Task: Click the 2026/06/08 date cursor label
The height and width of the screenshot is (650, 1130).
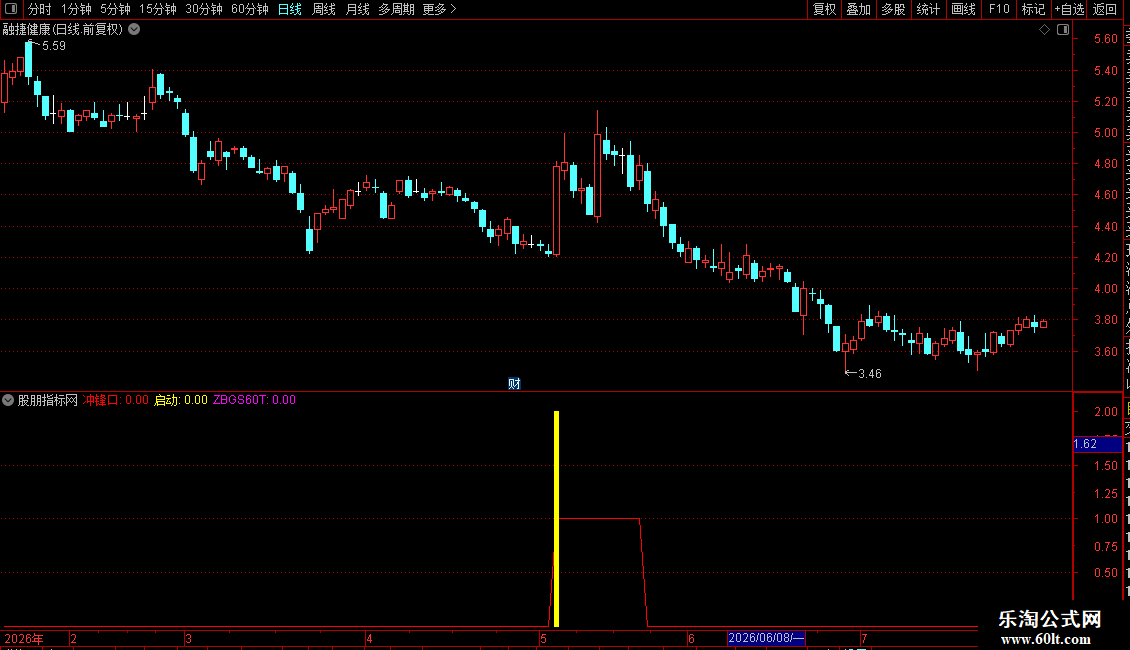Action: (765, 638)
